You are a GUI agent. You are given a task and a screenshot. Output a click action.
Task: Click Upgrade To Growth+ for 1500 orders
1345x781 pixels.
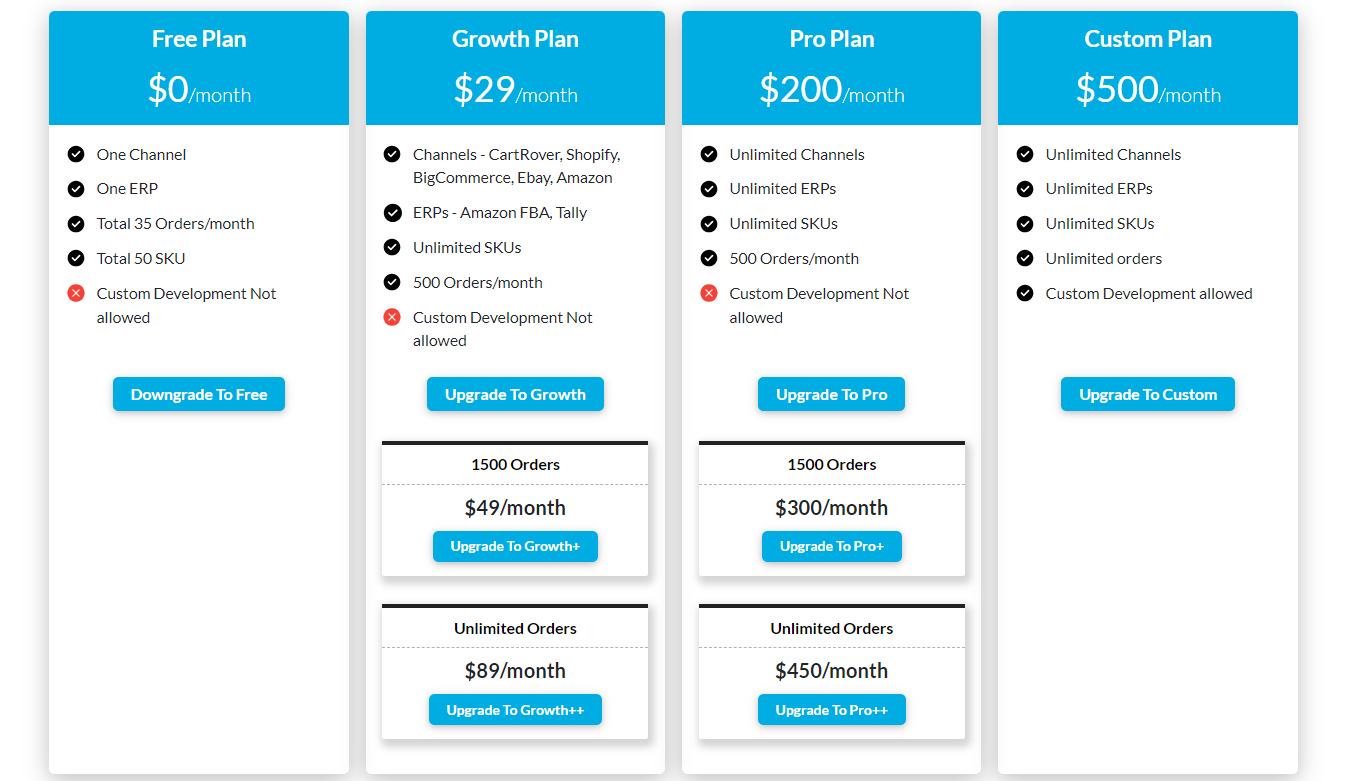click(515, 547)
